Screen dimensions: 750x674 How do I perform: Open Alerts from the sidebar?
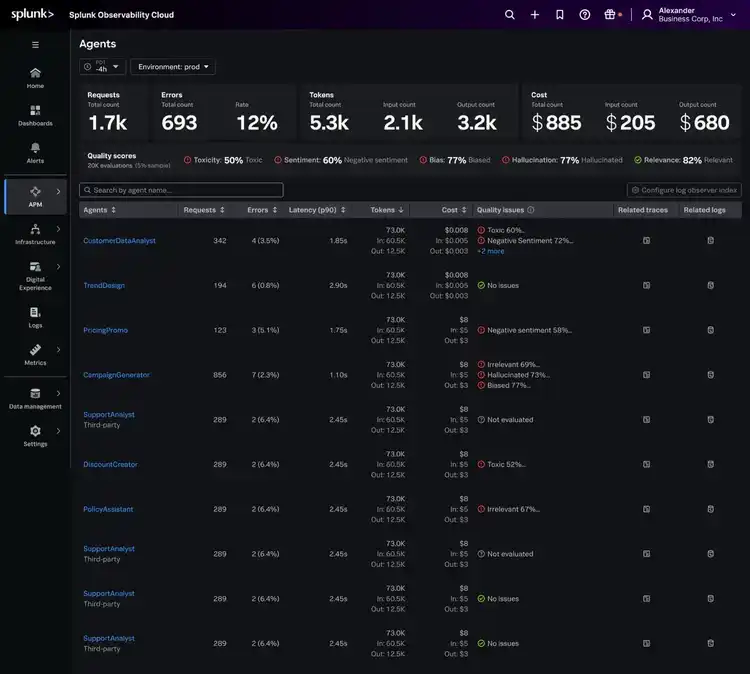[35, 152]
